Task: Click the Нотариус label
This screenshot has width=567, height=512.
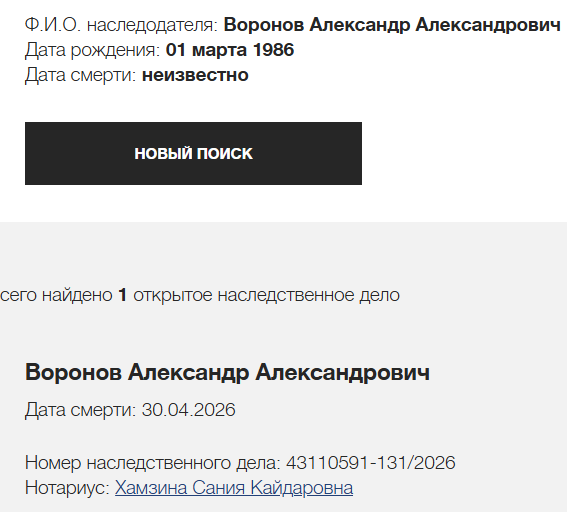Action: pos(67,487)
